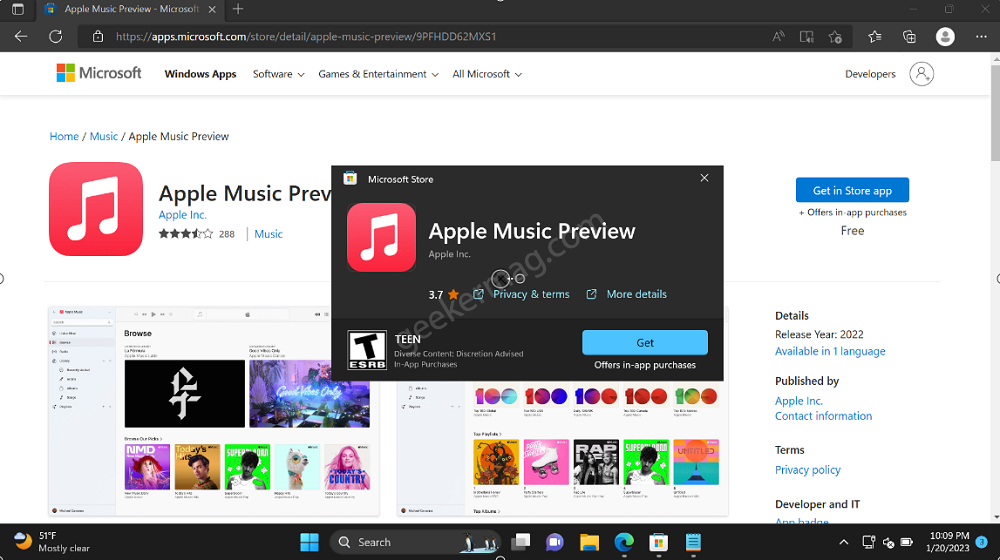Open Privacy & terms link in popup
Viewport: 1000px width, 560px height.
tap(531, 294)
